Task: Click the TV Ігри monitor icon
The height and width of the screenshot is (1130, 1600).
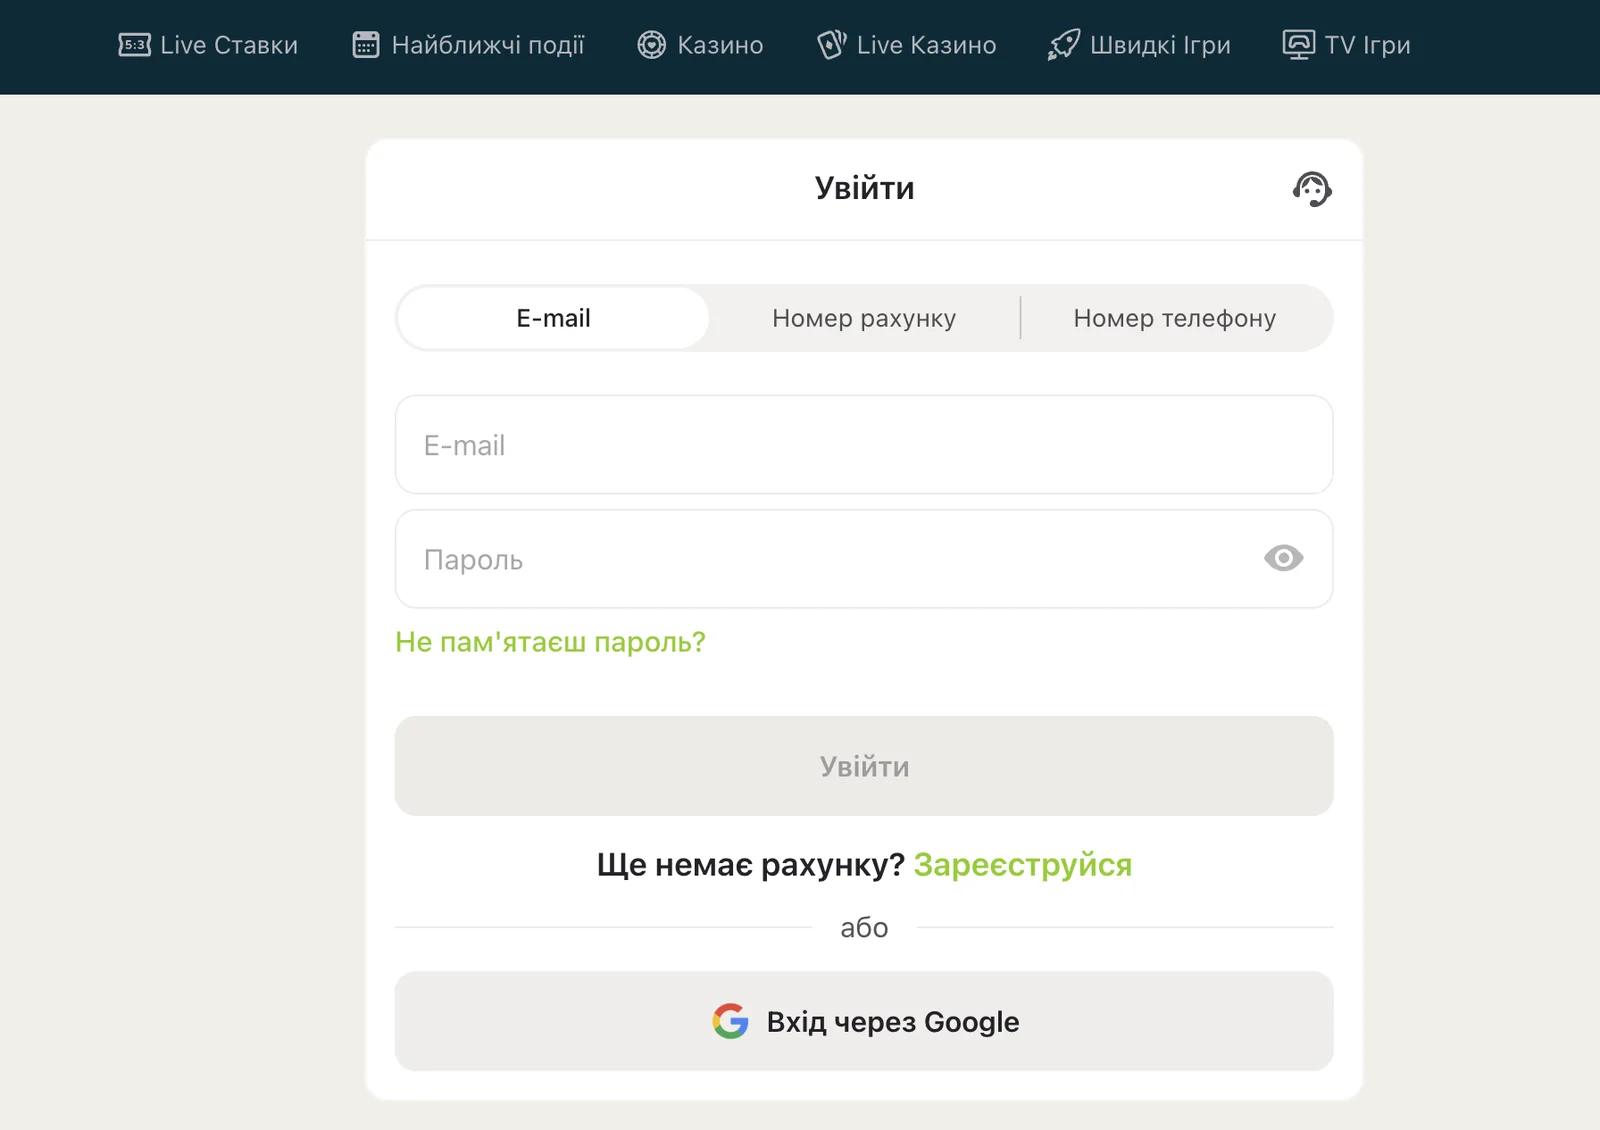Action: coord(1298,45)
